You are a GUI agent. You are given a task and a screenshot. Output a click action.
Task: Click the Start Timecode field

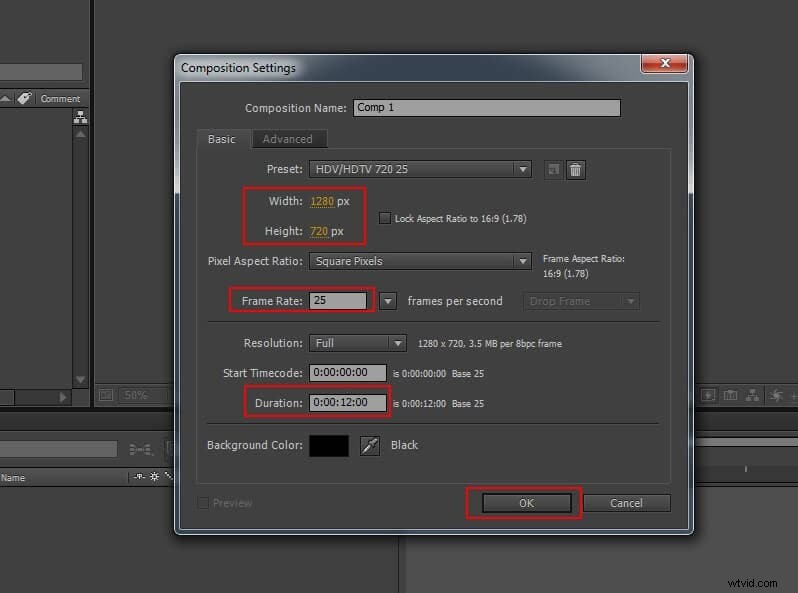(x=348, y=373)
